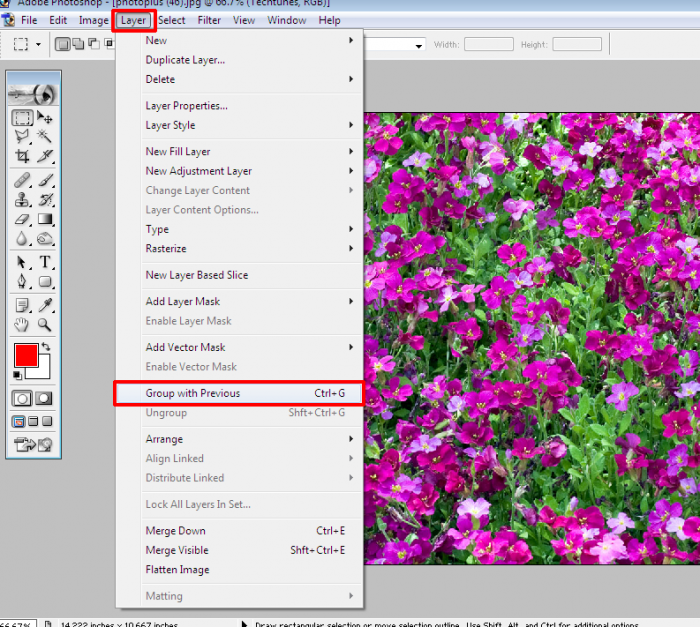
Task: Choose Flatten Image from Layer menu
Action: click(178, 570)
